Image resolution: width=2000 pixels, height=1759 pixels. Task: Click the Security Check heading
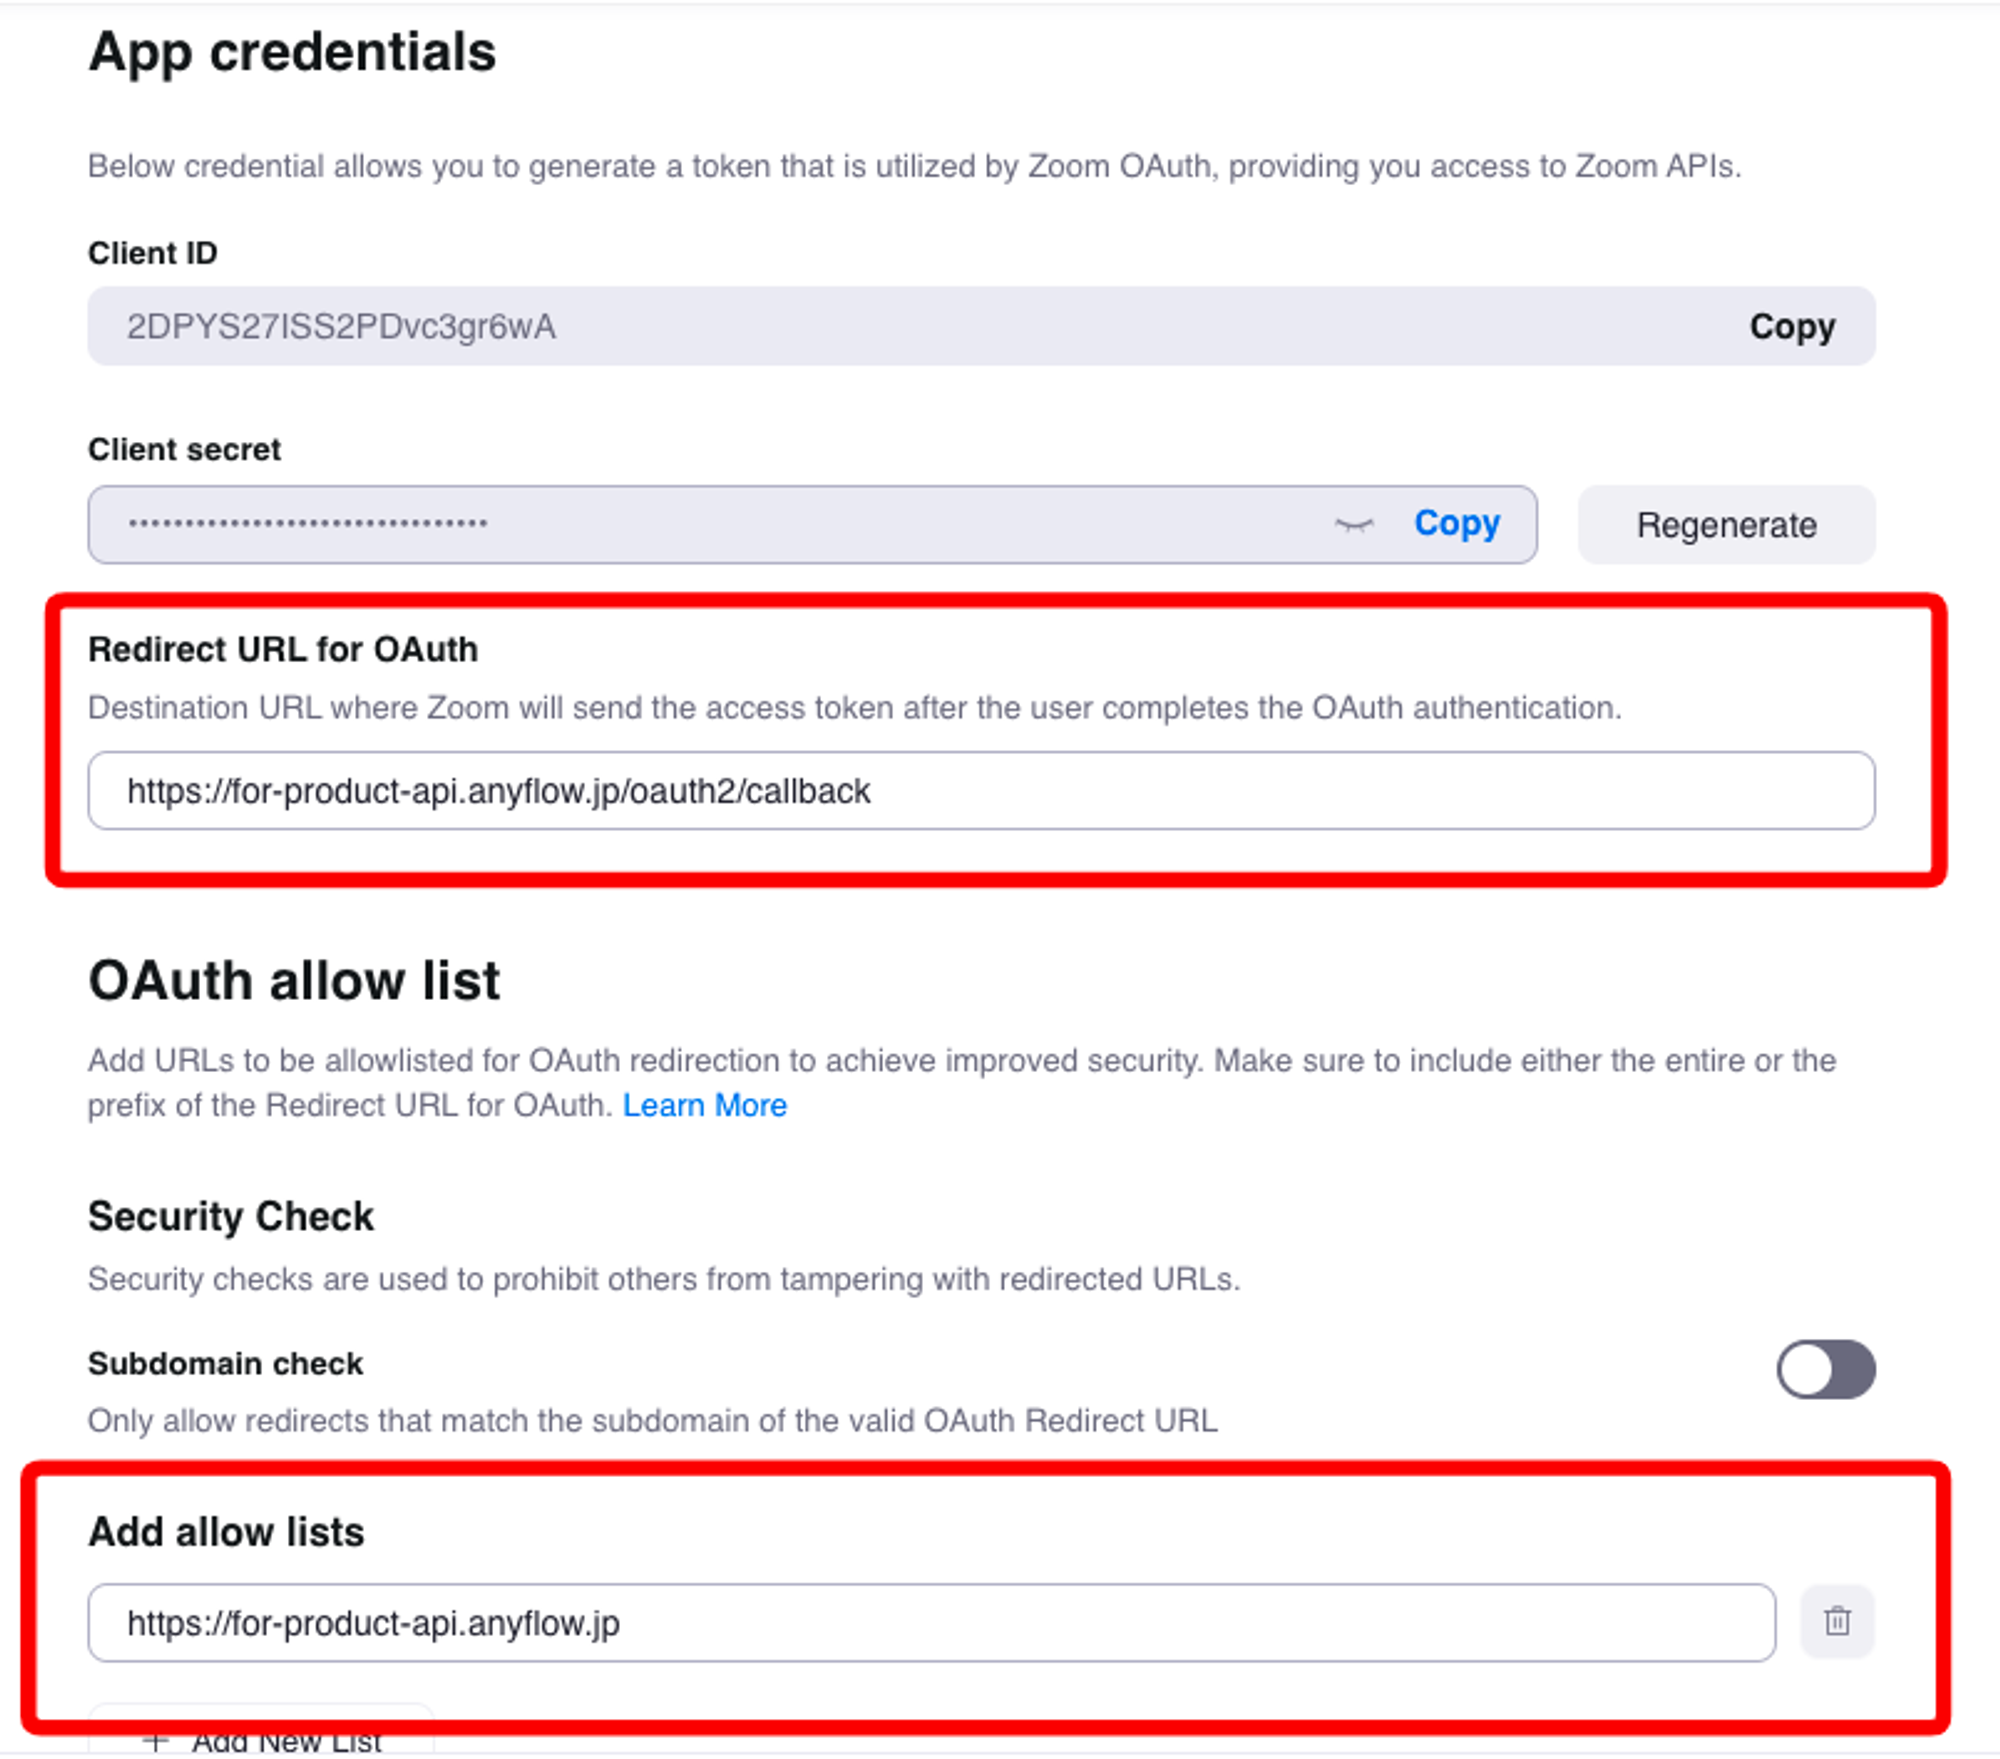pyautogui.click(x=231, y=1217)
